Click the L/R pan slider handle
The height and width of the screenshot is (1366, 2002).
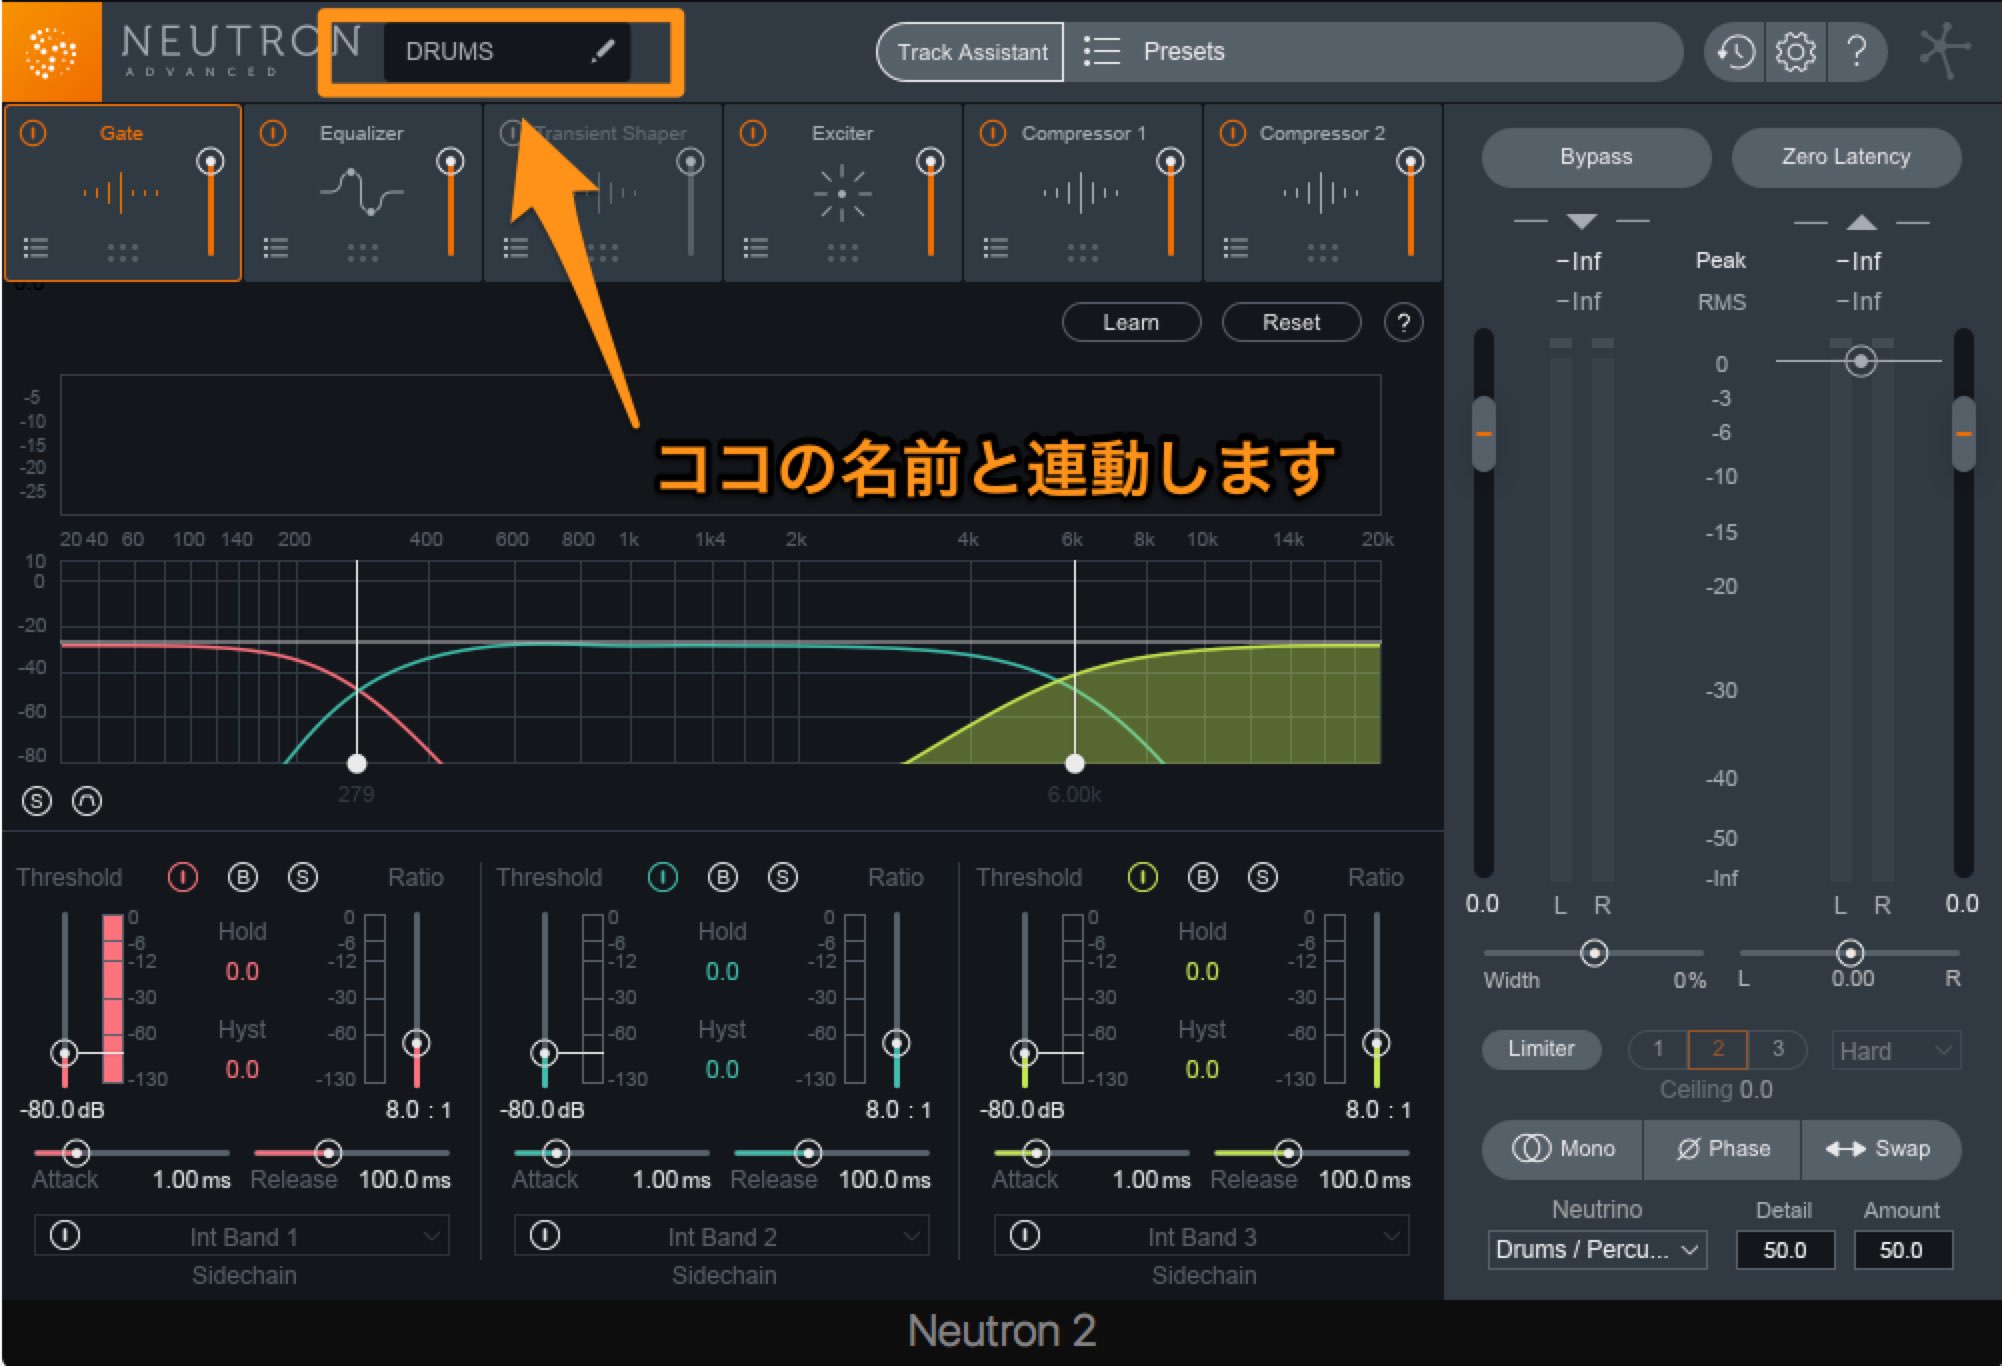(x=1851, y=953)
